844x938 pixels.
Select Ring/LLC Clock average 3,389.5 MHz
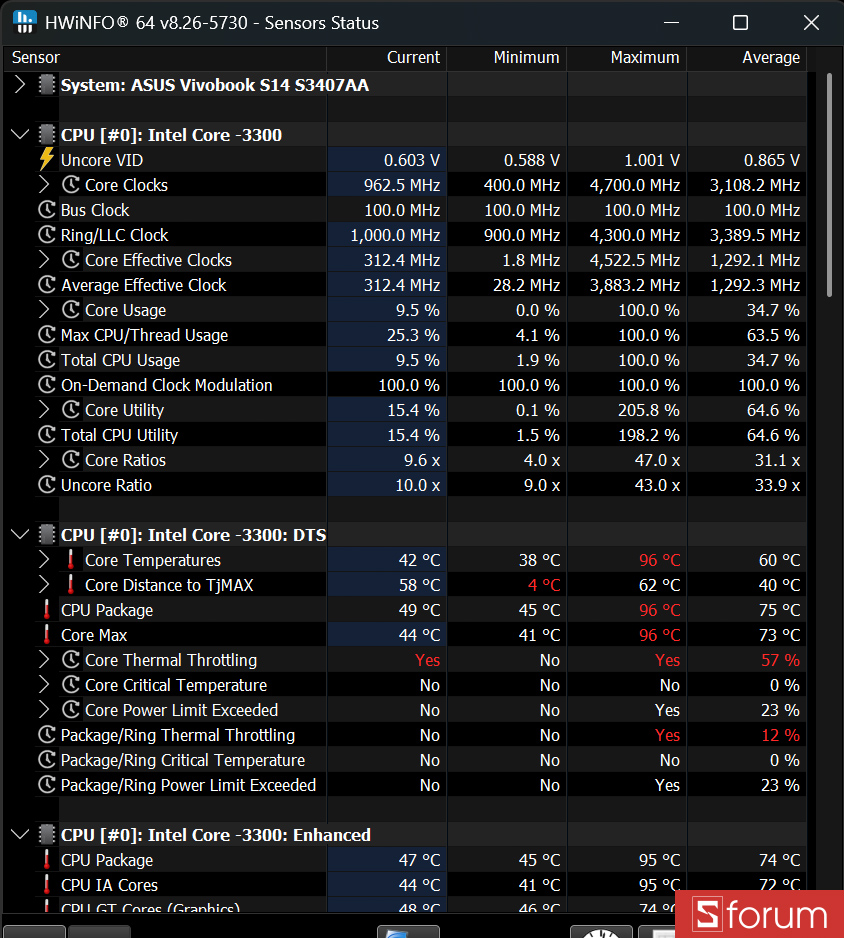click(755, 236)
